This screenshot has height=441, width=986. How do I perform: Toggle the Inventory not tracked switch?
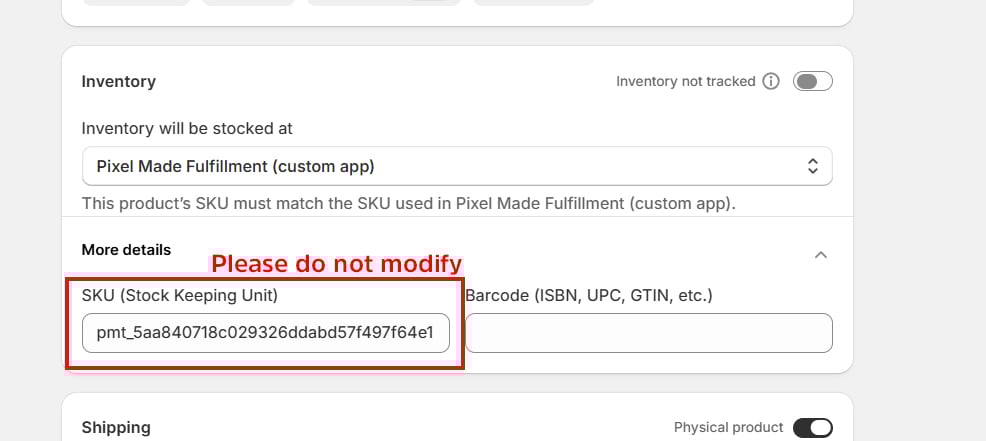(x=812, y=81)
